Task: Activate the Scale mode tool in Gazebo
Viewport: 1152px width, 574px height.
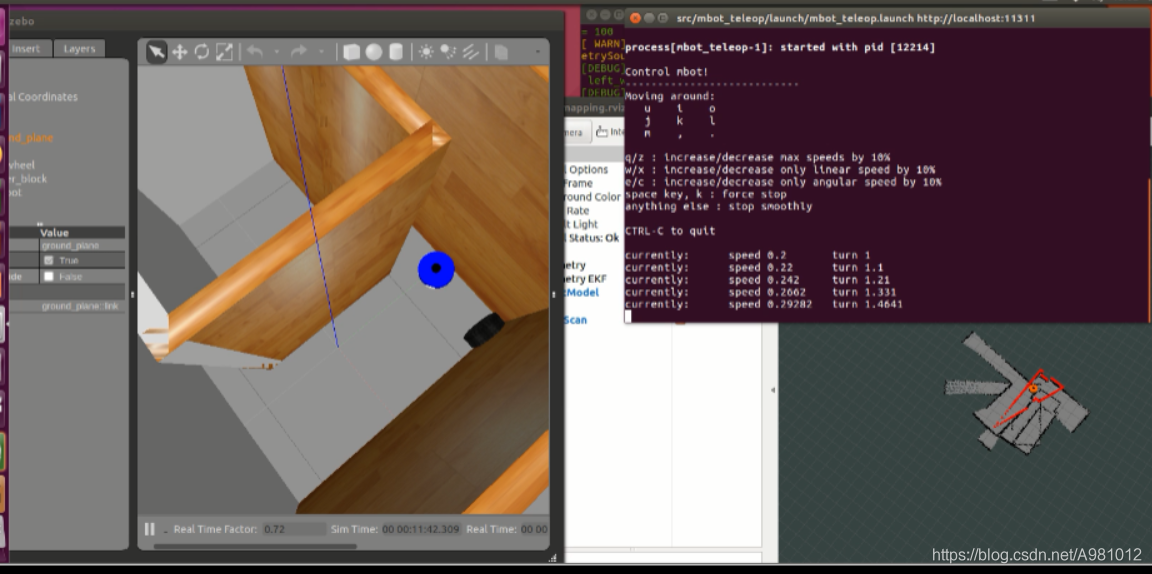Action: [x=224, y=52]
